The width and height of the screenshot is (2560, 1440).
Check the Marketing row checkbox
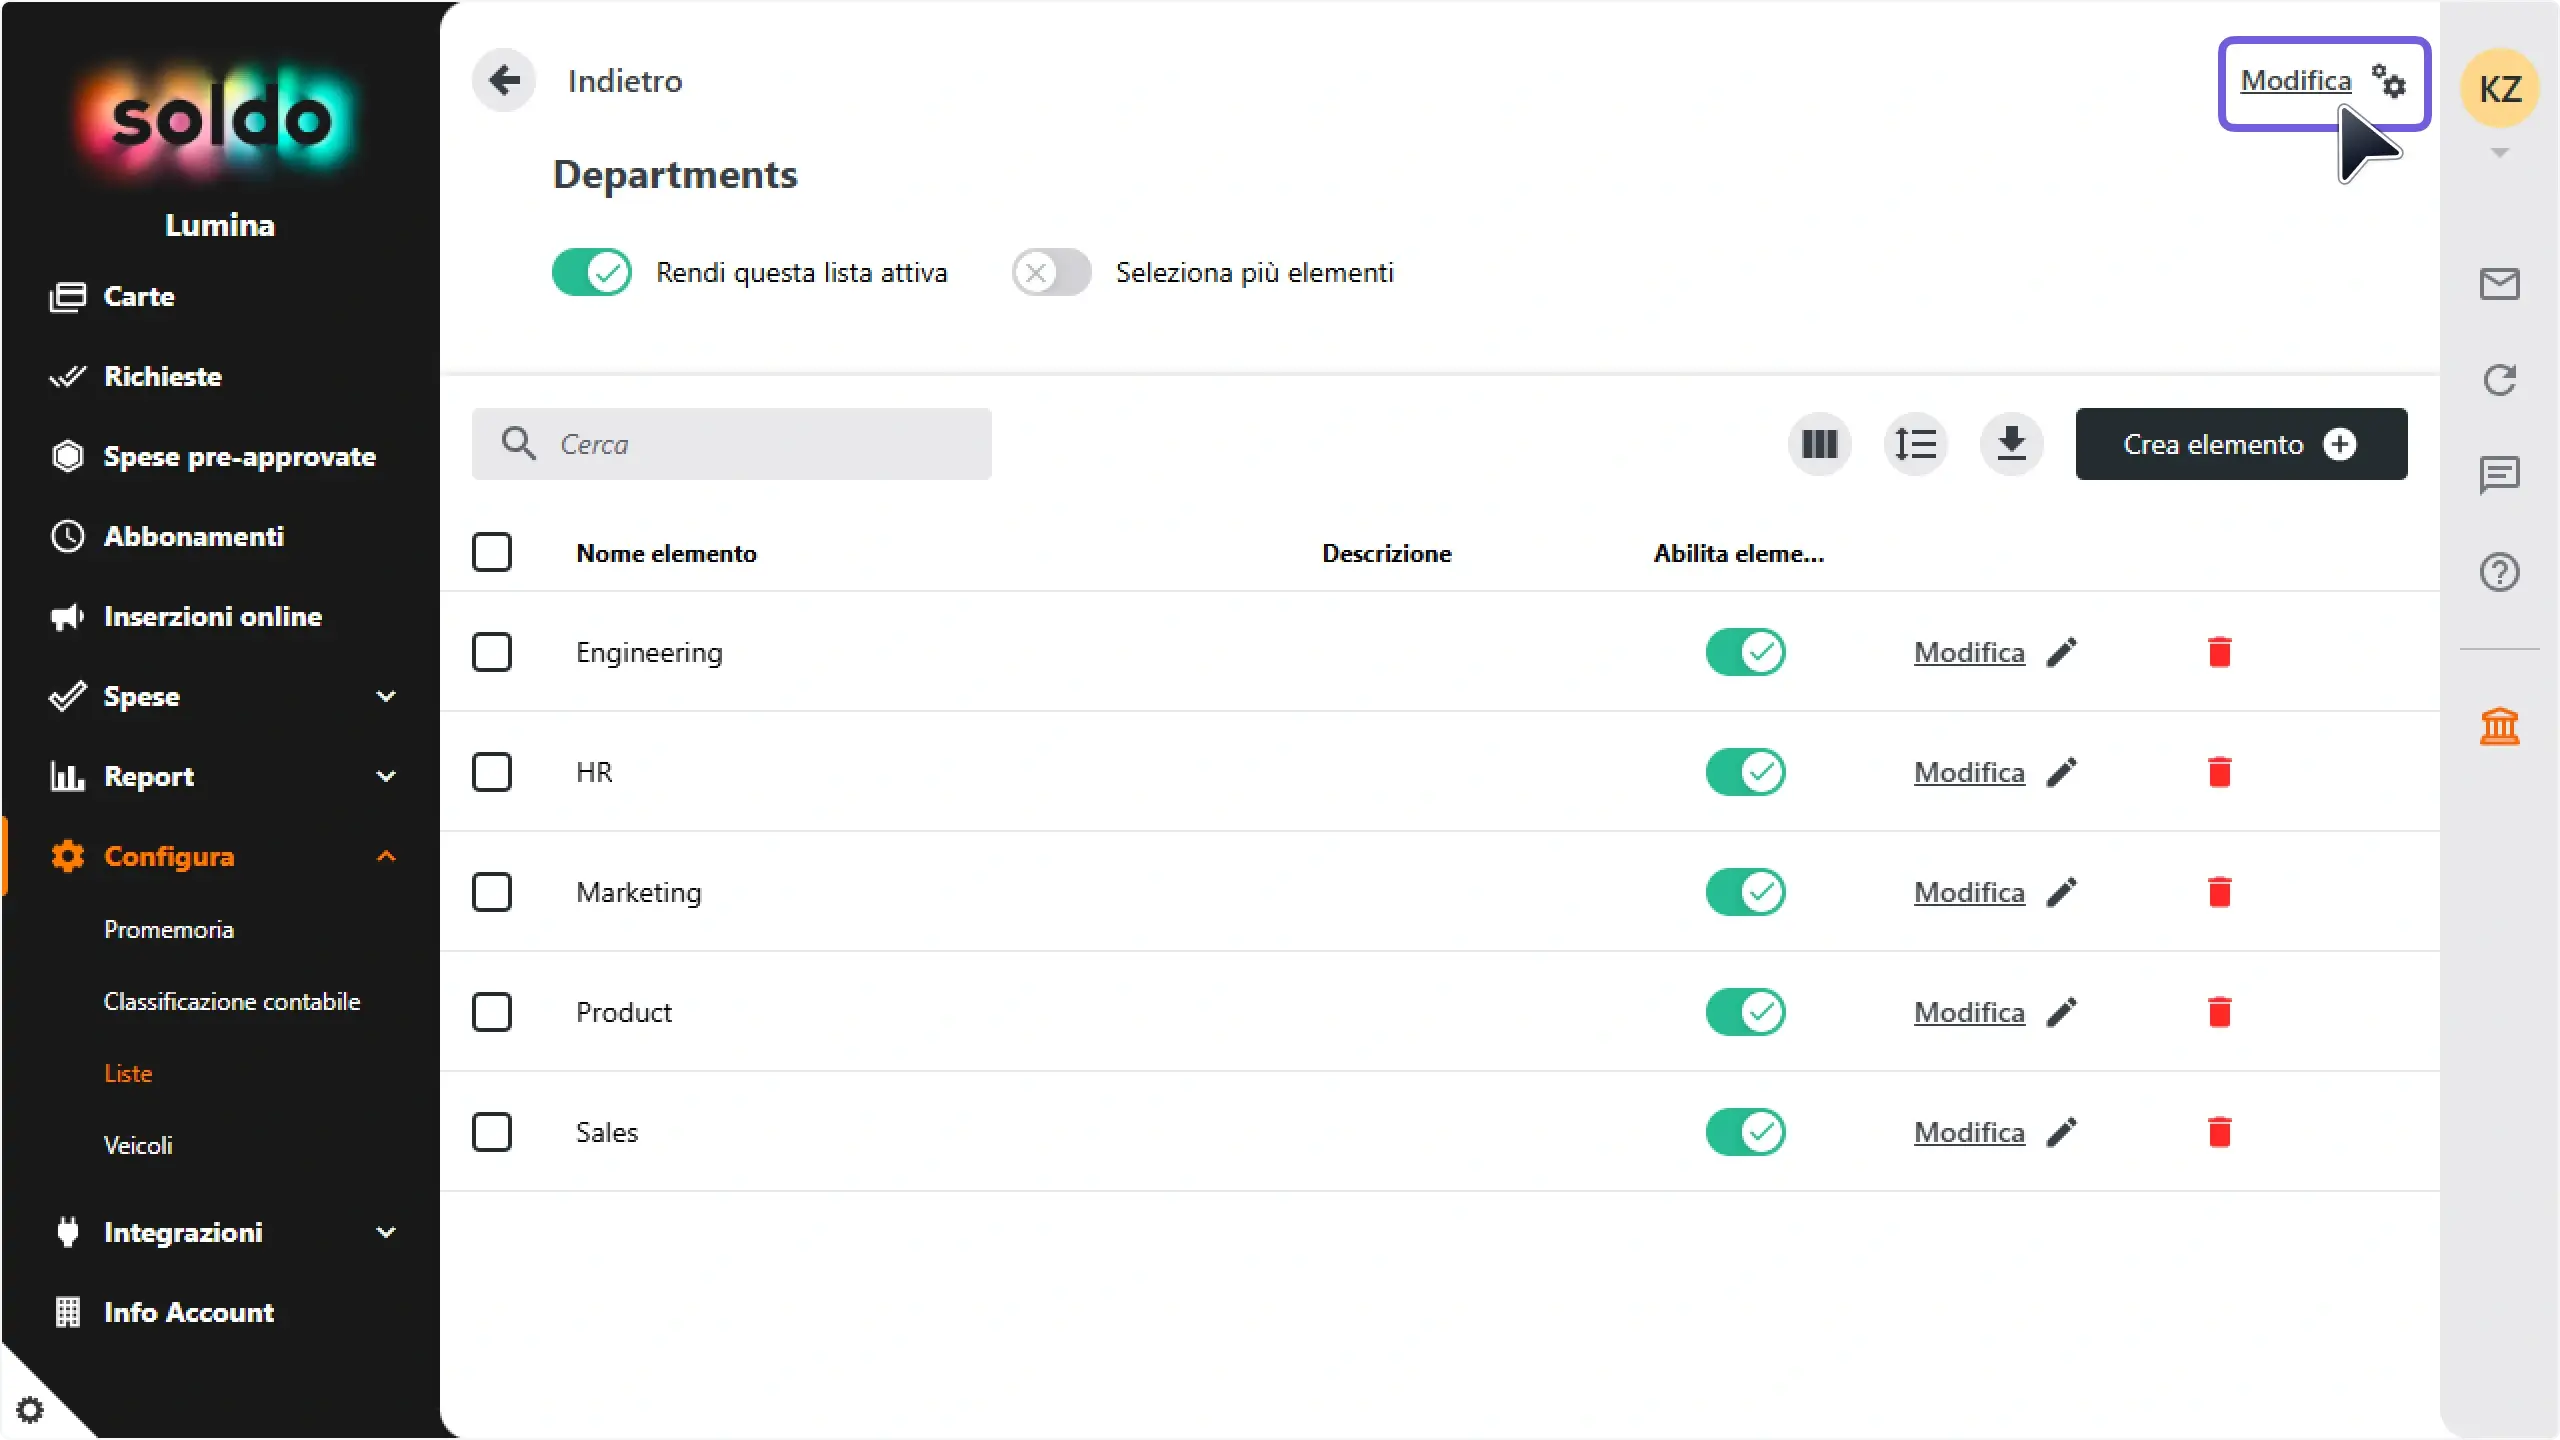[x=492, y=892]
